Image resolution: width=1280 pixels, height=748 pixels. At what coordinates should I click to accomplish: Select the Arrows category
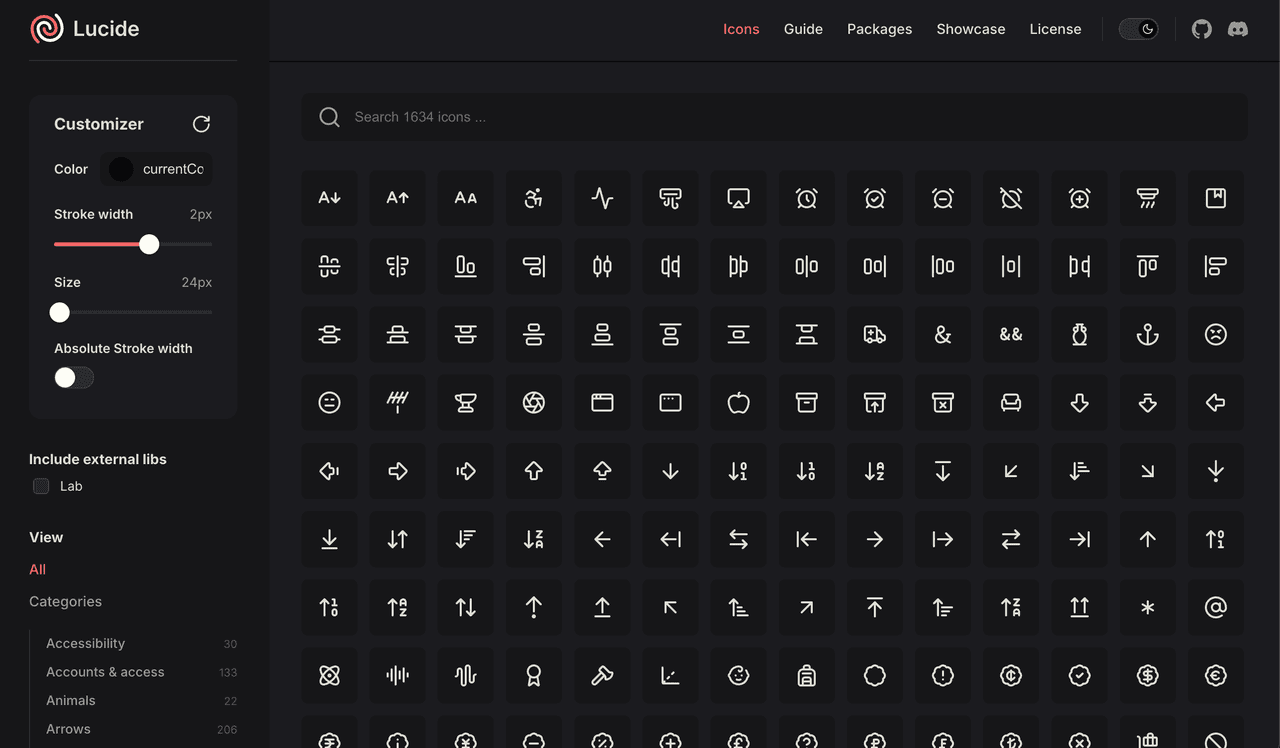coord(68,729)
